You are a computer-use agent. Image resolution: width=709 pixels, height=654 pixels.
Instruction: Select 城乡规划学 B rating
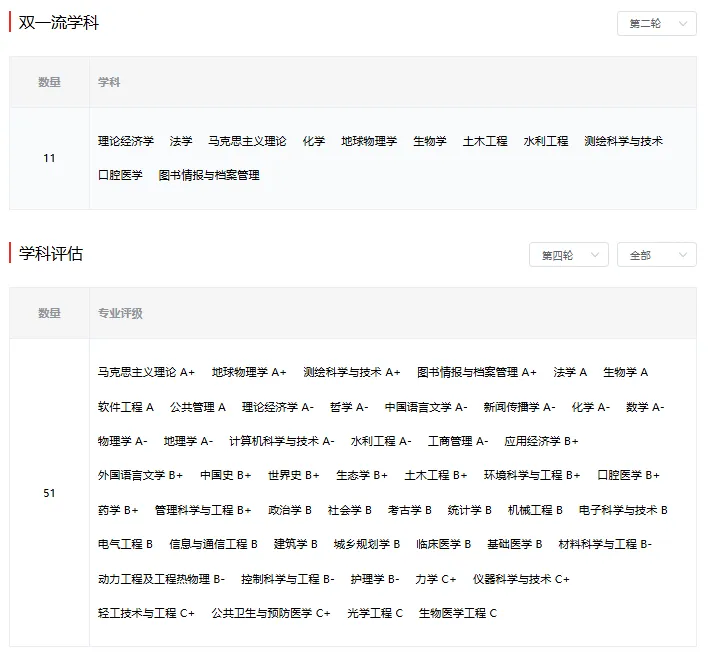point(367,544)
